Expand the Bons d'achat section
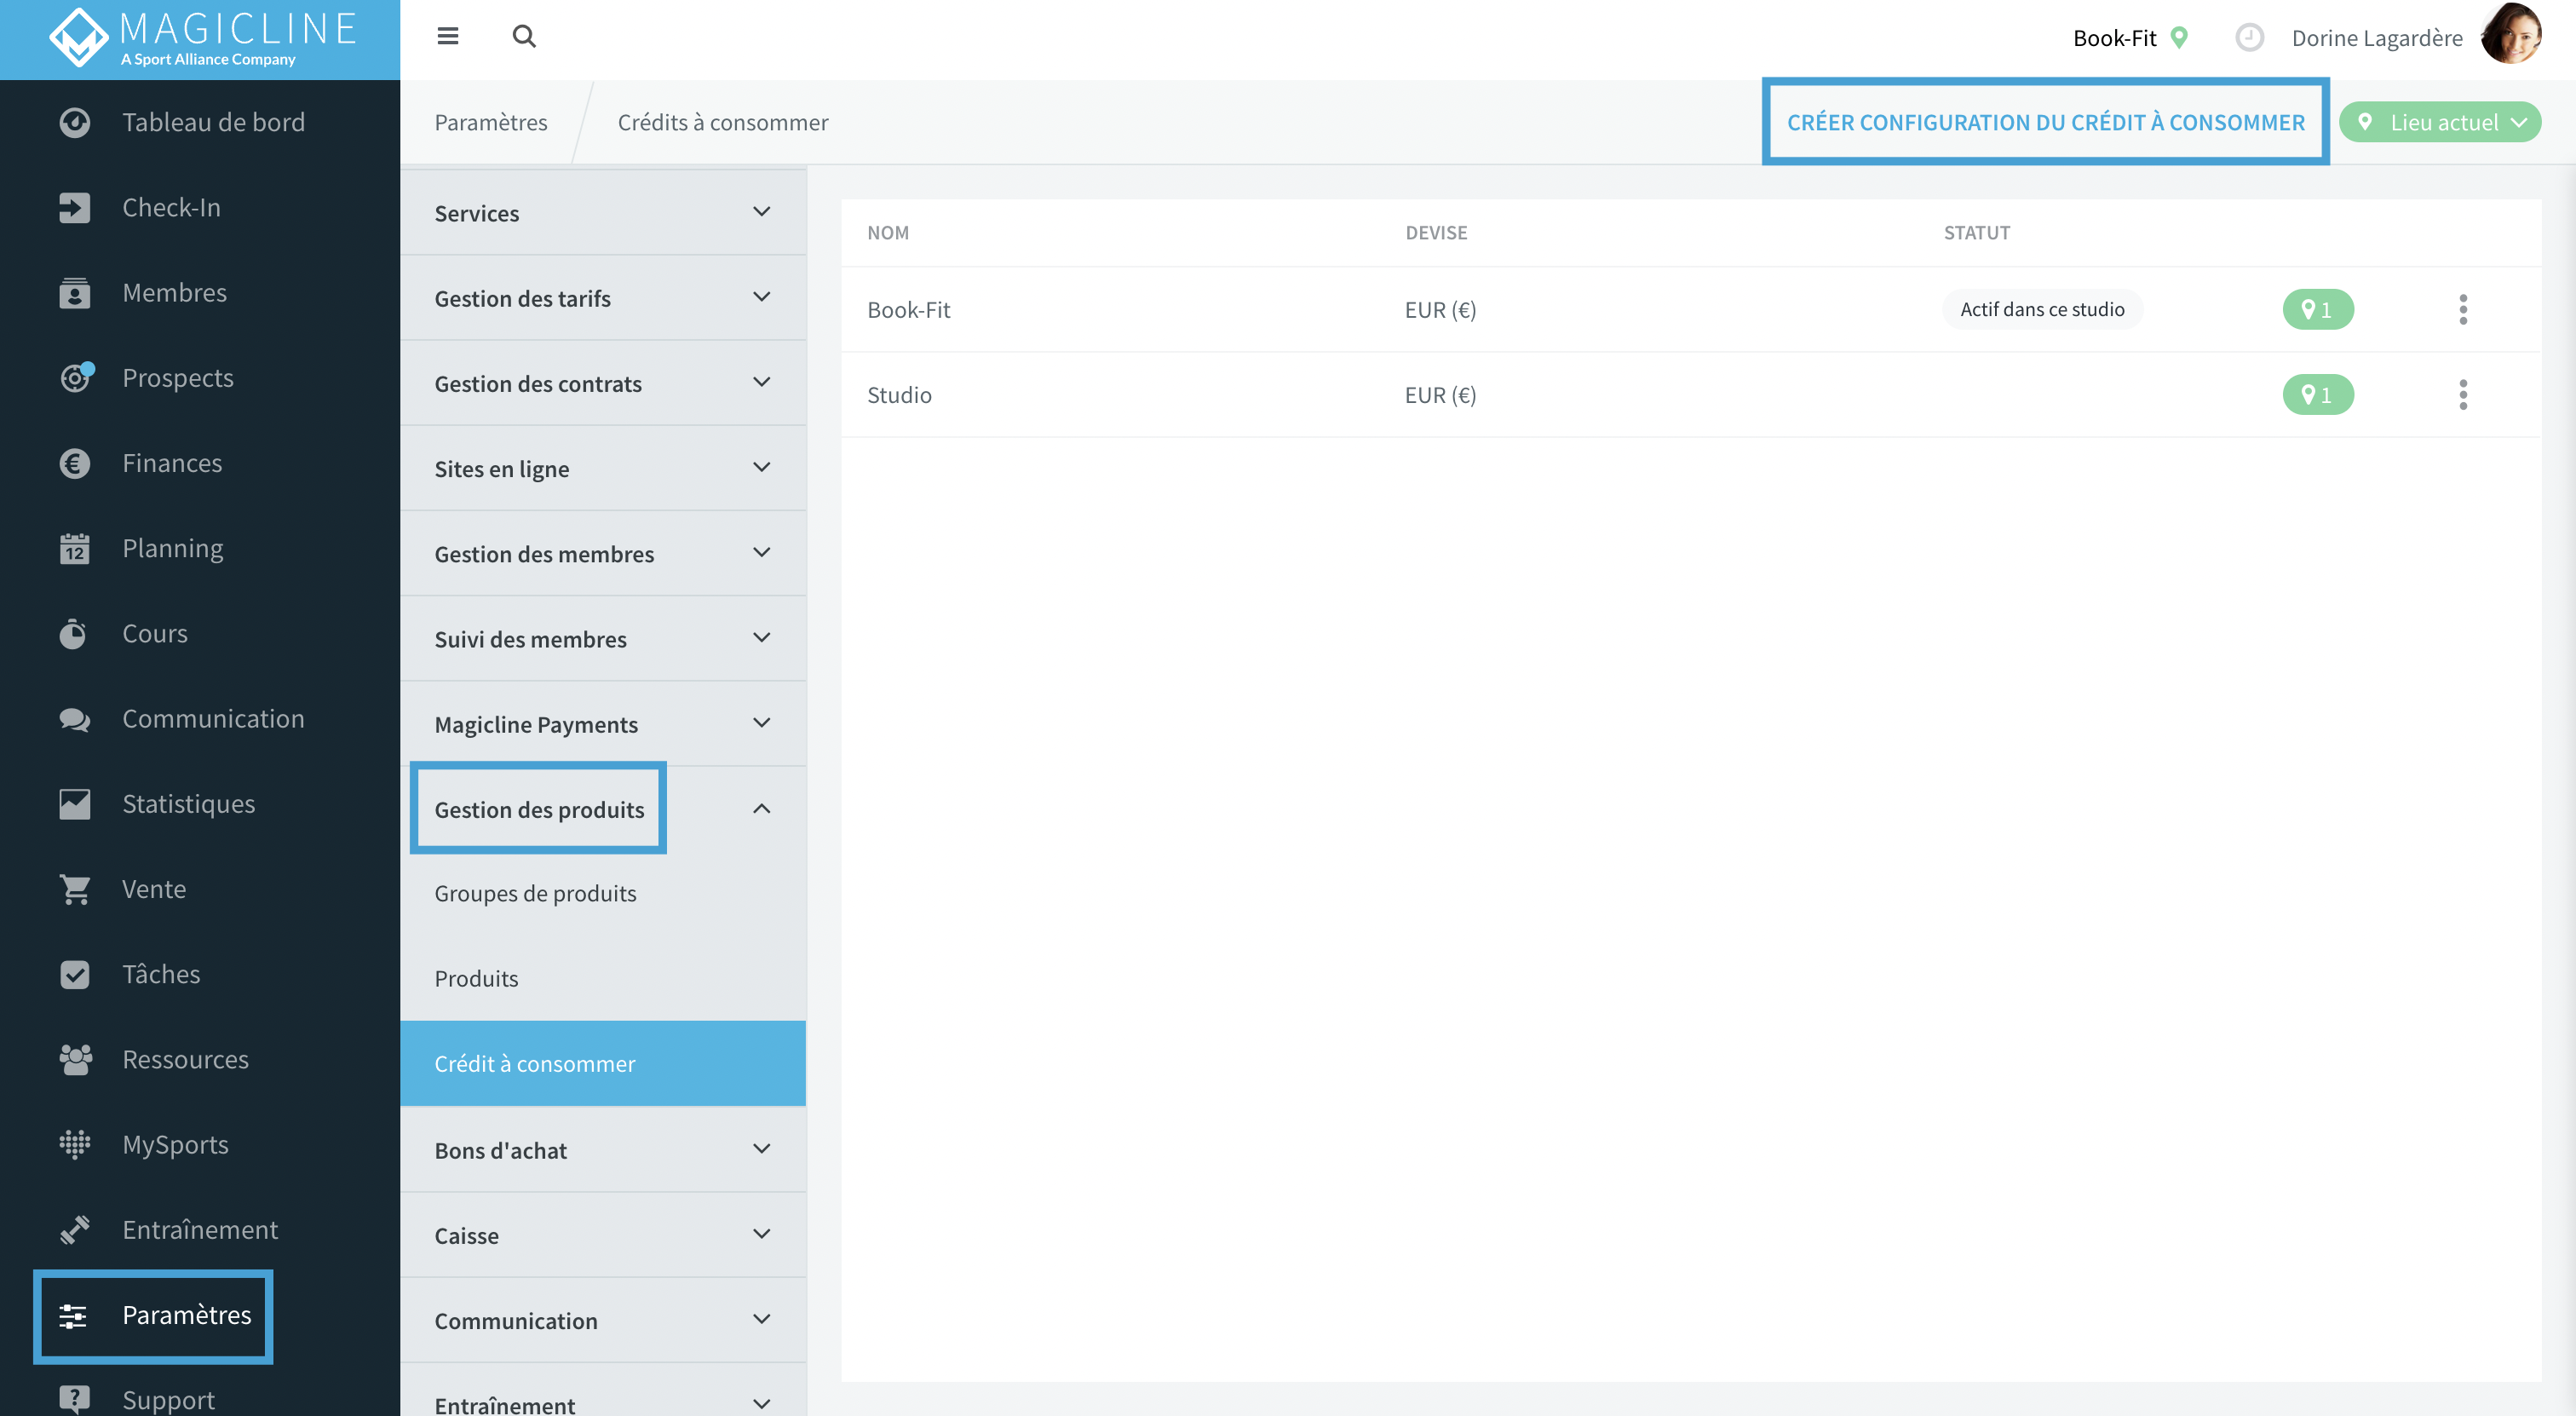The width and height of the screenshot is (2576, 1416). coord(603,1149)
